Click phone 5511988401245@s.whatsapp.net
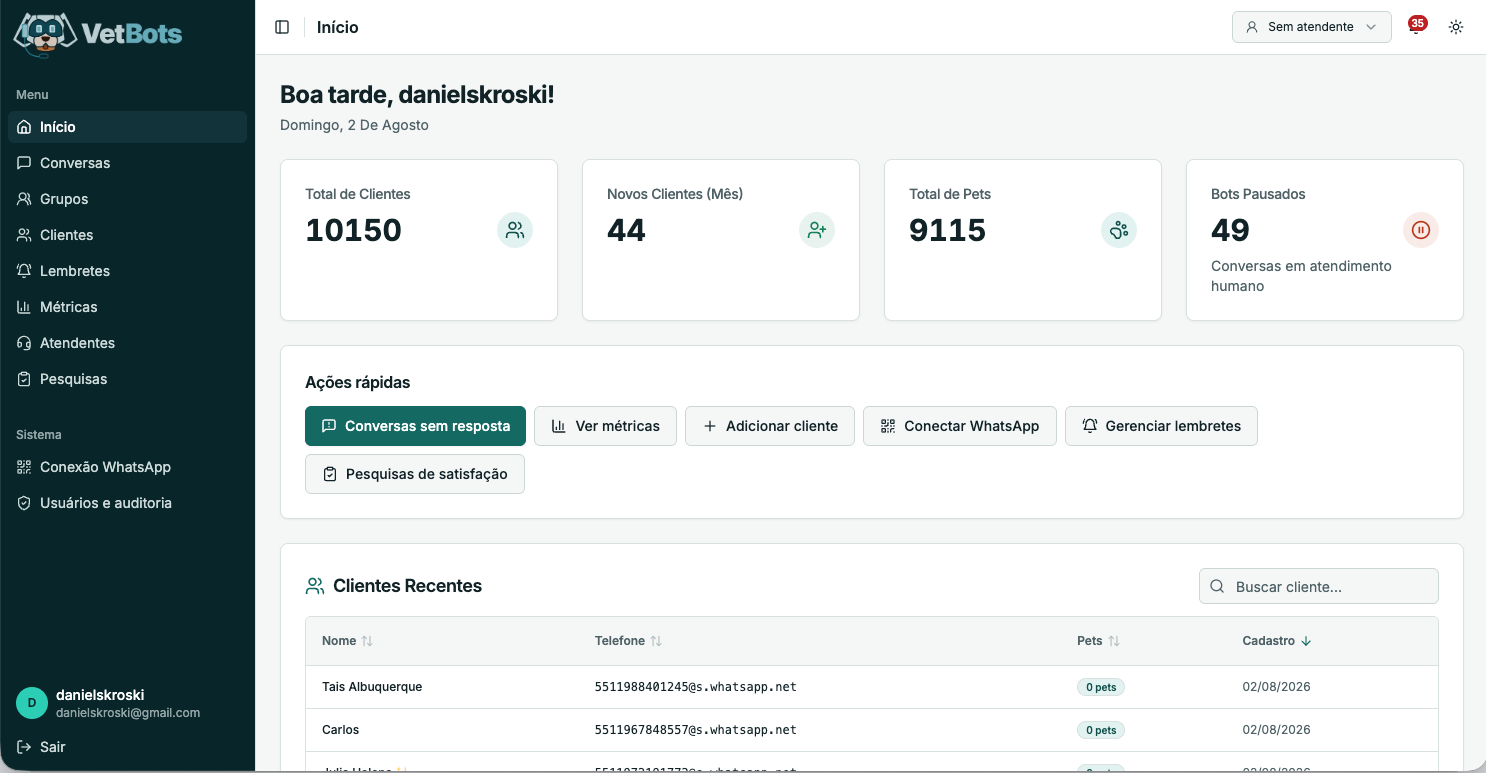Screen dimensions: 1486x773 pyautogui.click(x=696, y=687)
